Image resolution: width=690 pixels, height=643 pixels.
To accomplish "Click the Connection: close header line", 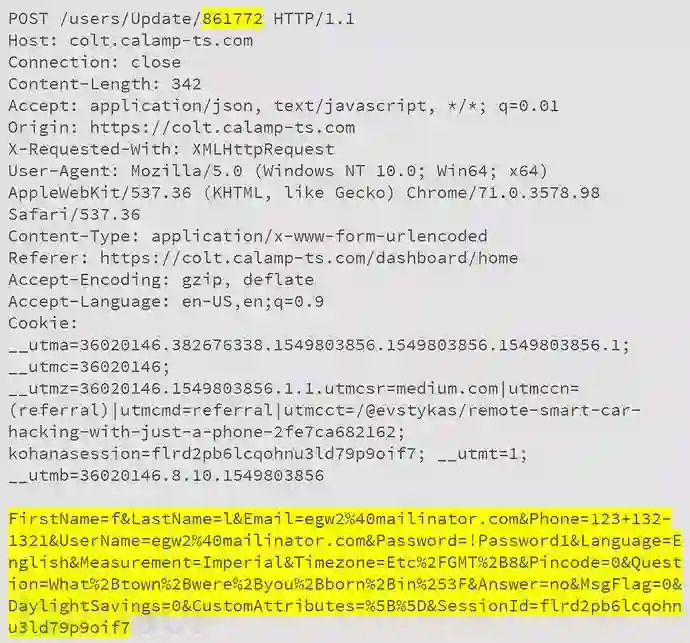I will [95, 62].
